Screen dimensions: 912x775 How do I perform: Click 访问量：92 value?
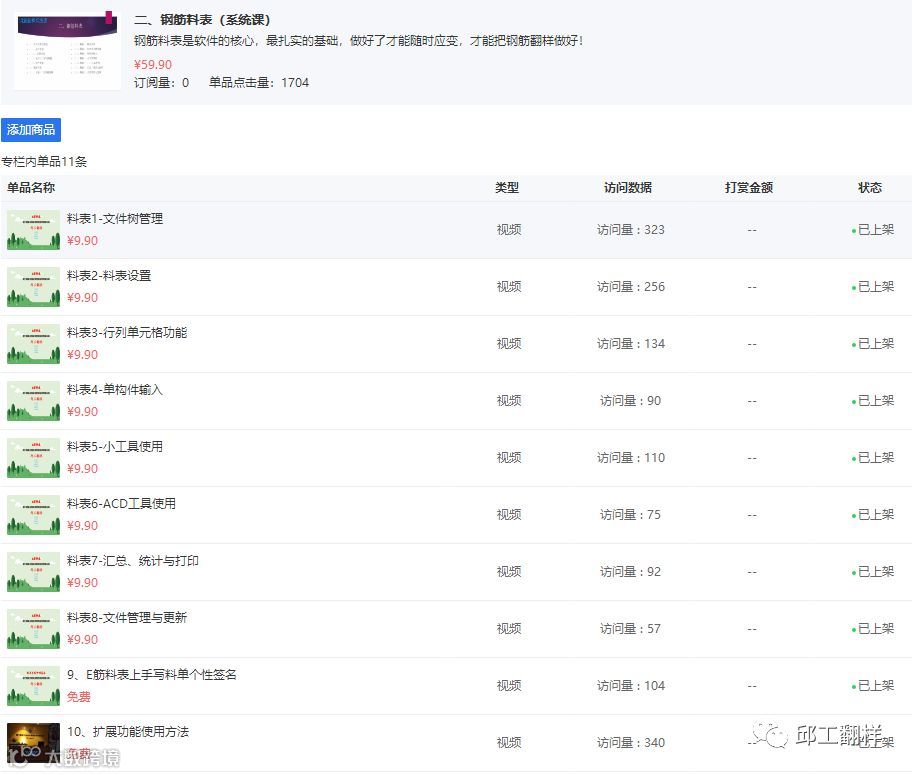[630, 572]
